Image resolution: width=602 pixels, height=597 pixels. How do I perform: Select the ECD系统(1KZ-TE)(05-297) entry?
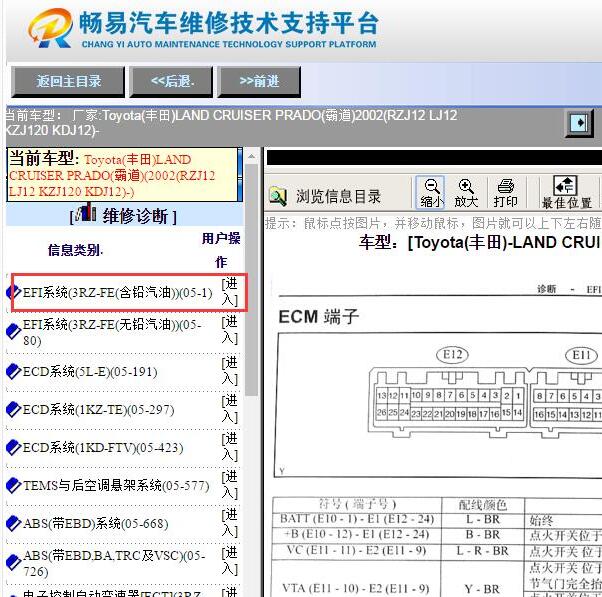98,410
